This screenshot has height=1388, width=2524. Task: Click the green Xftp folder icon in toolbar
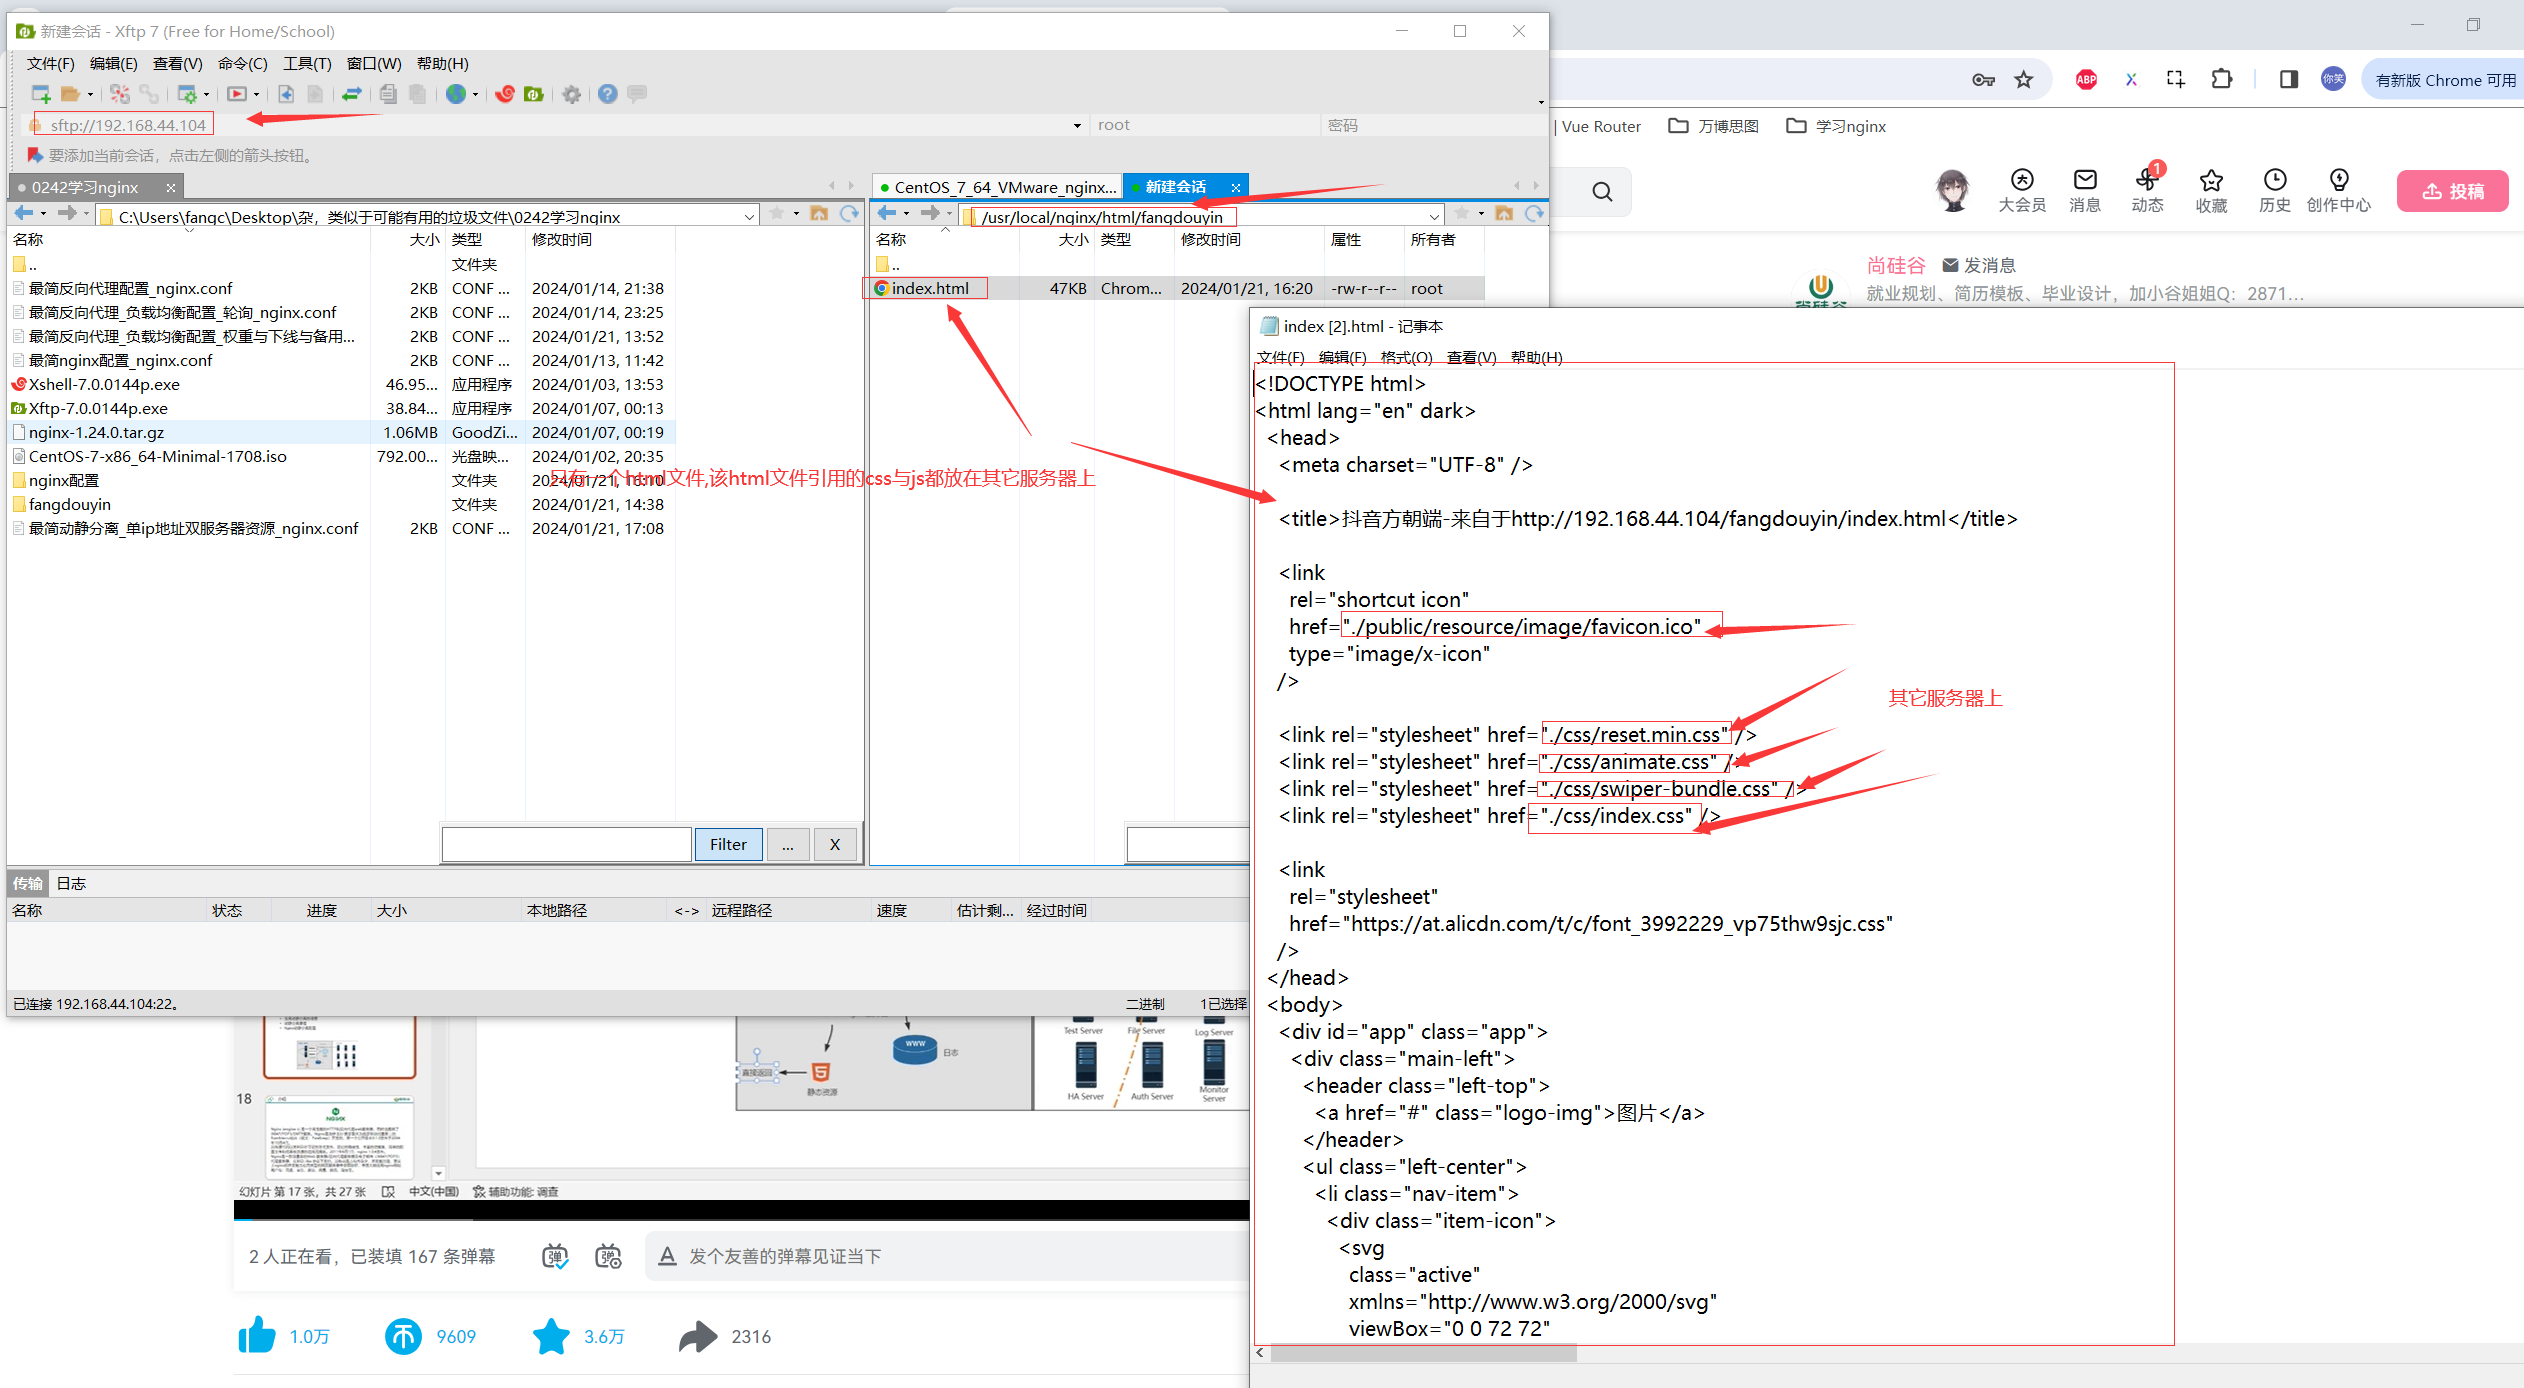[534, 94]
